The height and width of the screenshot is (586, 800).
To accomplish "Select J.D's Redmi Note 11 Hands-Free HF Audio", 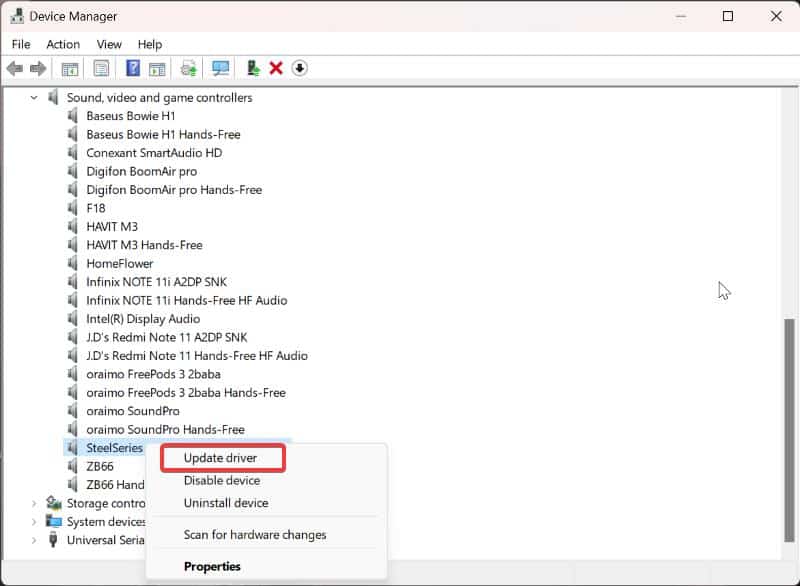I will click(x=196, y=355).
